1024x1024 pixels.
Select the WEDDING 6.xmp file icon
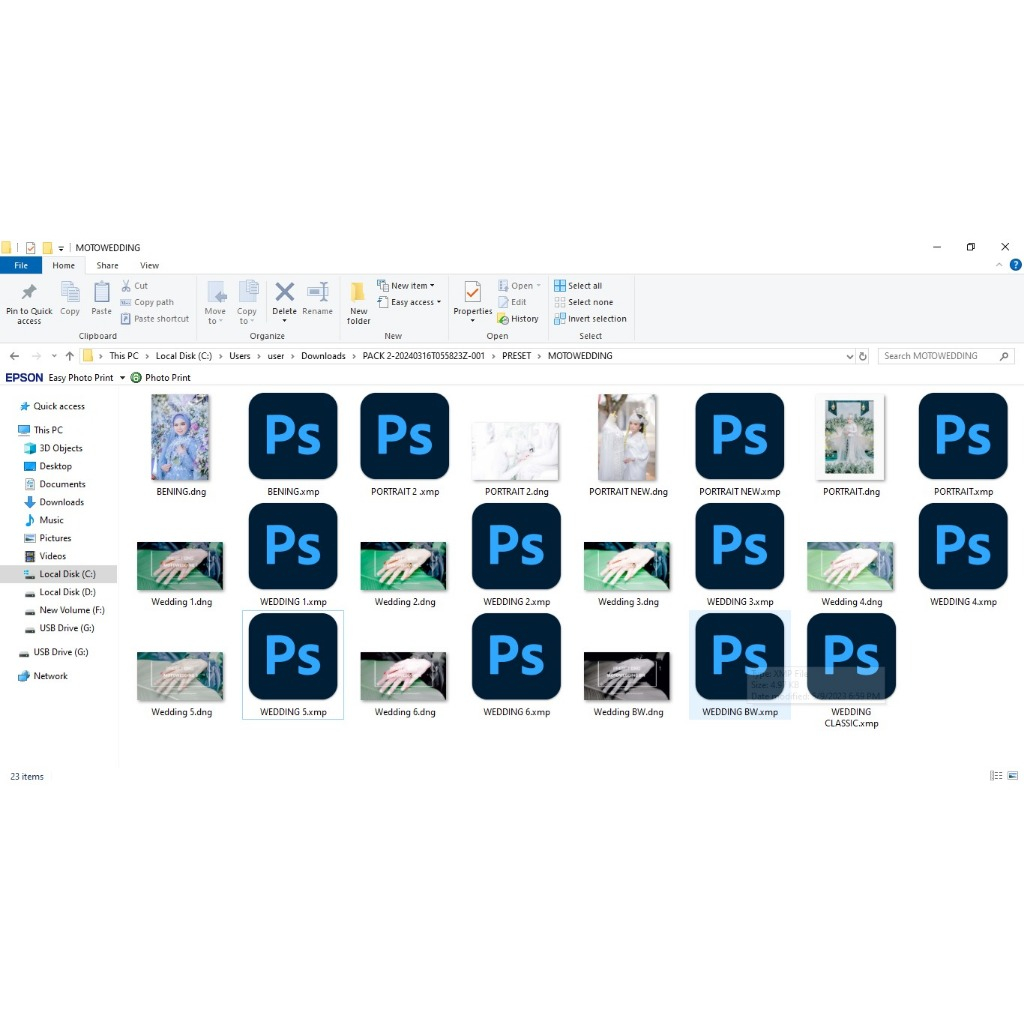pos(517,656)
